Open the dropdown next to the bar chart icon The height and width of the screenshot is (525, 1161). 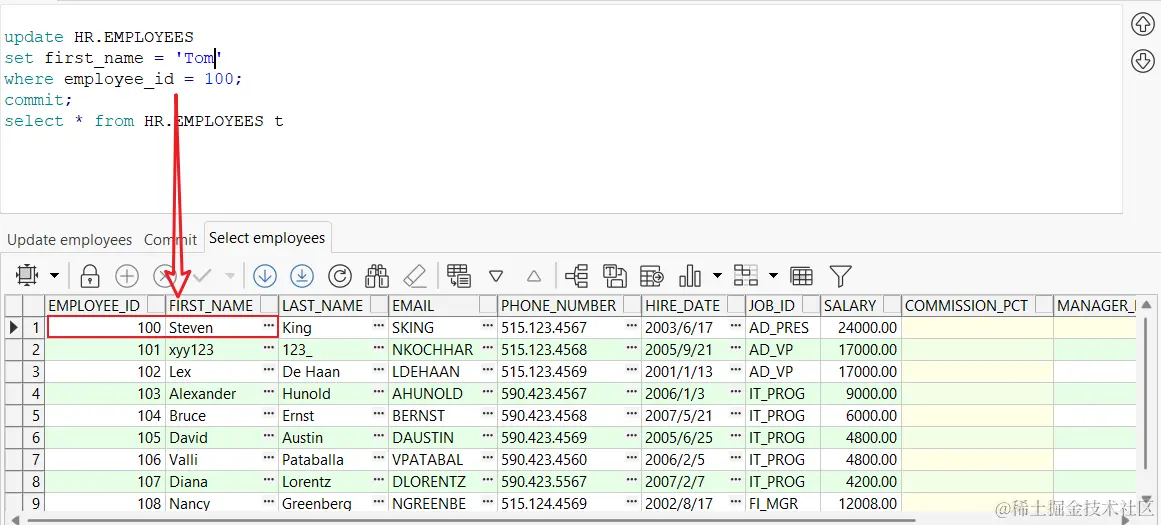717,276
